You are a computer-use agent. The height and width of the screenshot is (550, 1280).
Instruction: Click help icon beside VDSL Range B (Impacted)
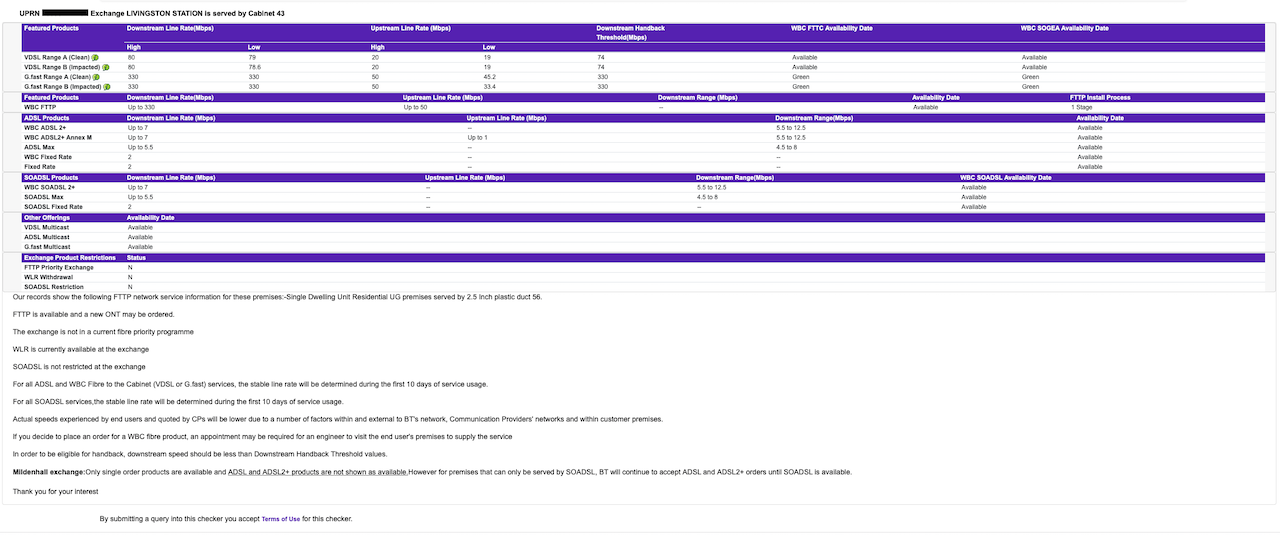pyautogui.click(x=106, y=68)
